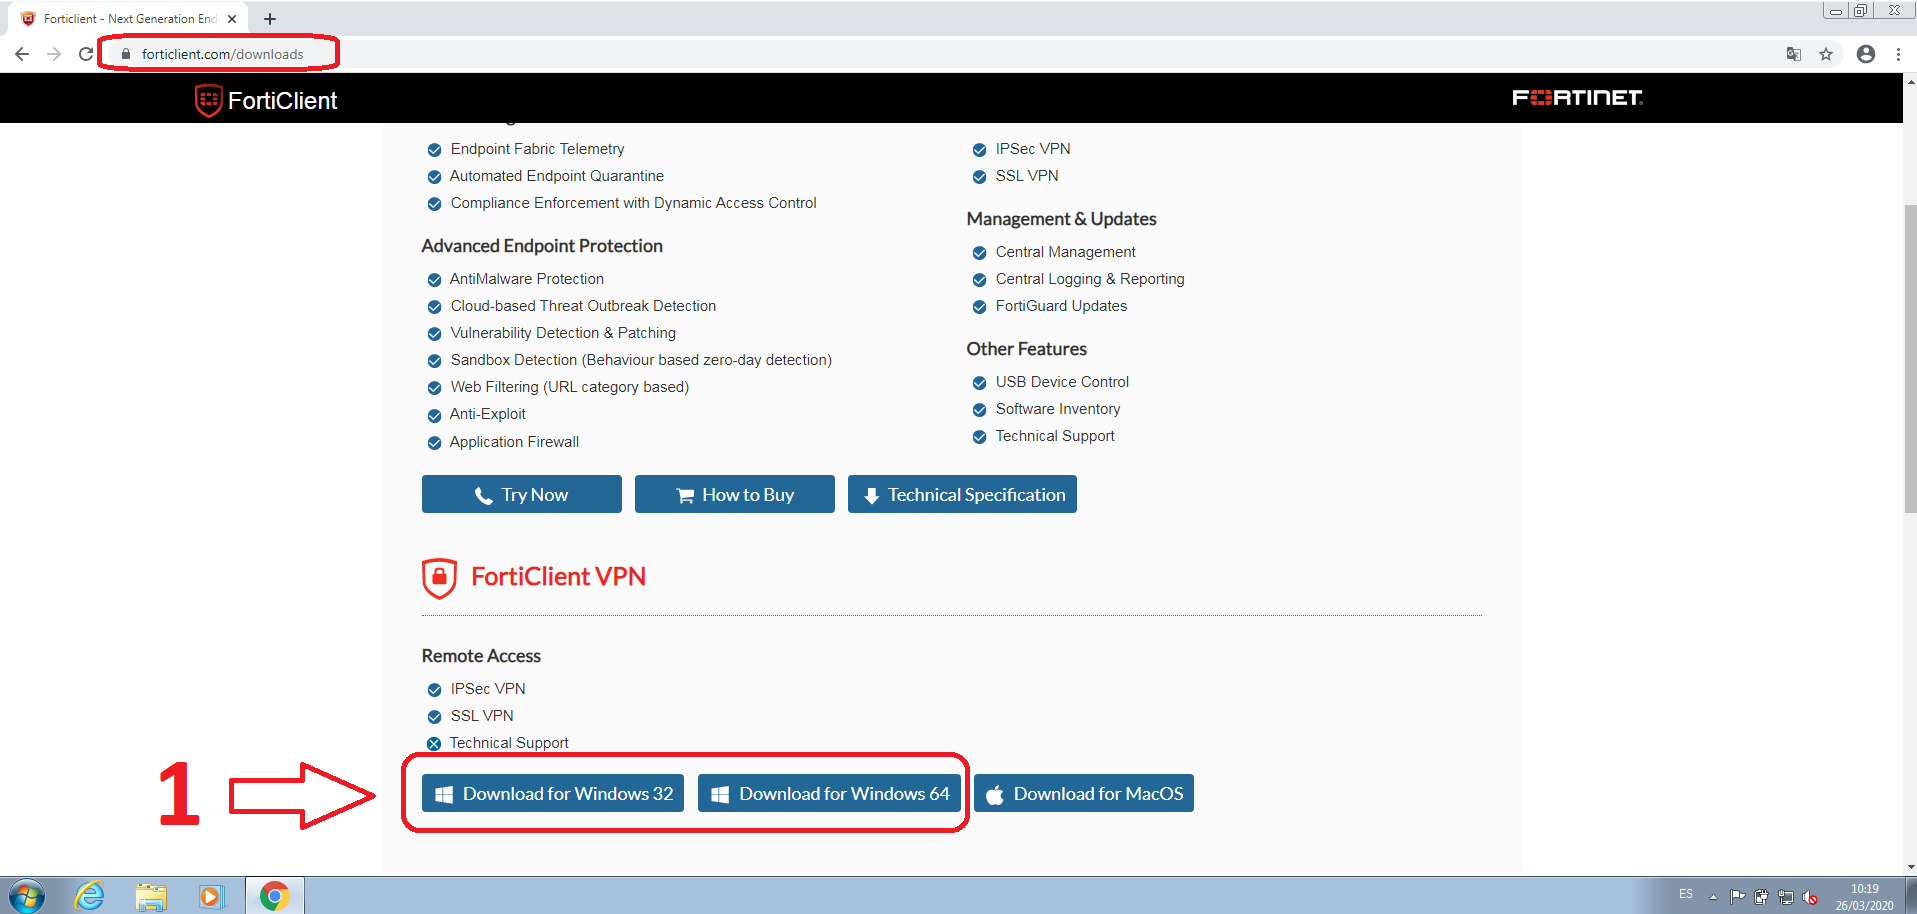Click the FortiClient shield logo

coord(208,100)
